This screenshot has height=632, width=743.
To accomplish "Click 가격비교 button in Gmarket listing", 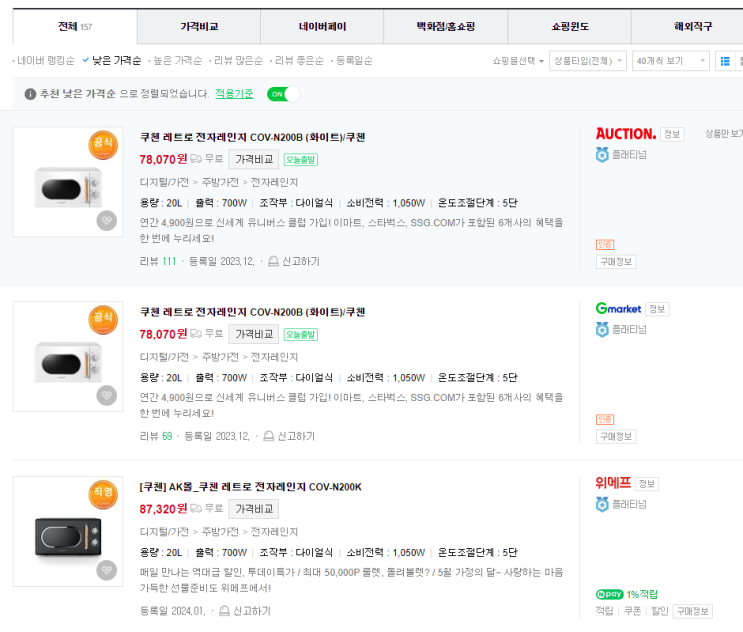I will pyautogui.click(x=254, y=334).
